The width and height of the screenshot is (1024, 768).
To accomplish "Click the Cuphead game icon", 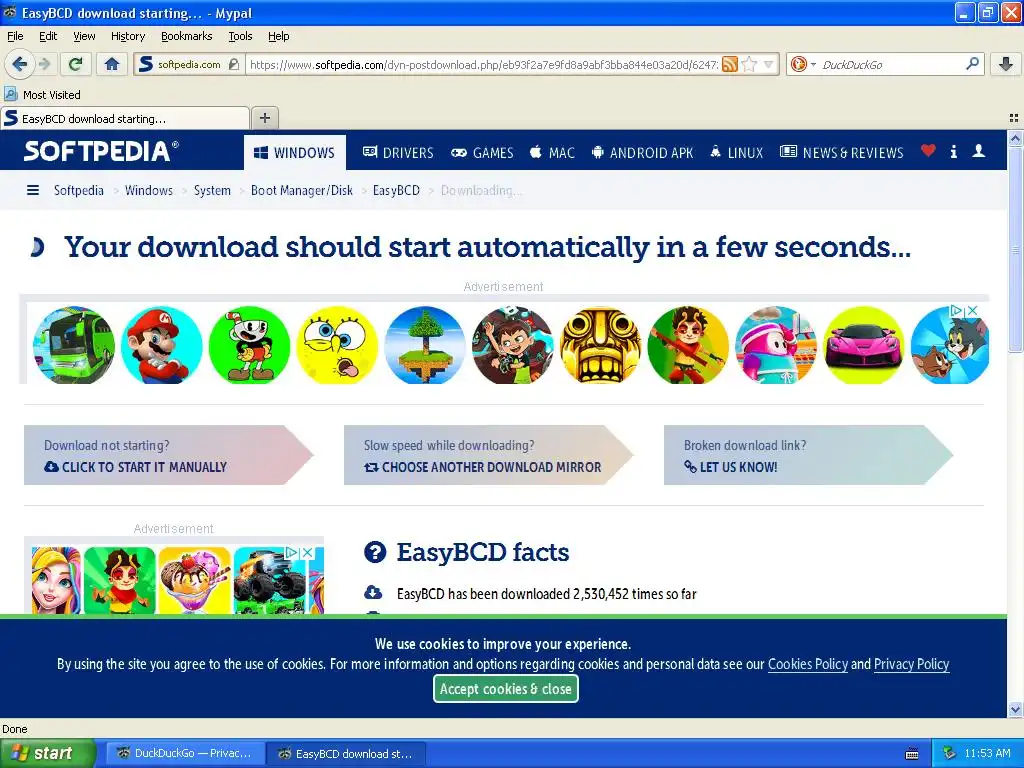I will pyautogui.click(x=249, y=345).
